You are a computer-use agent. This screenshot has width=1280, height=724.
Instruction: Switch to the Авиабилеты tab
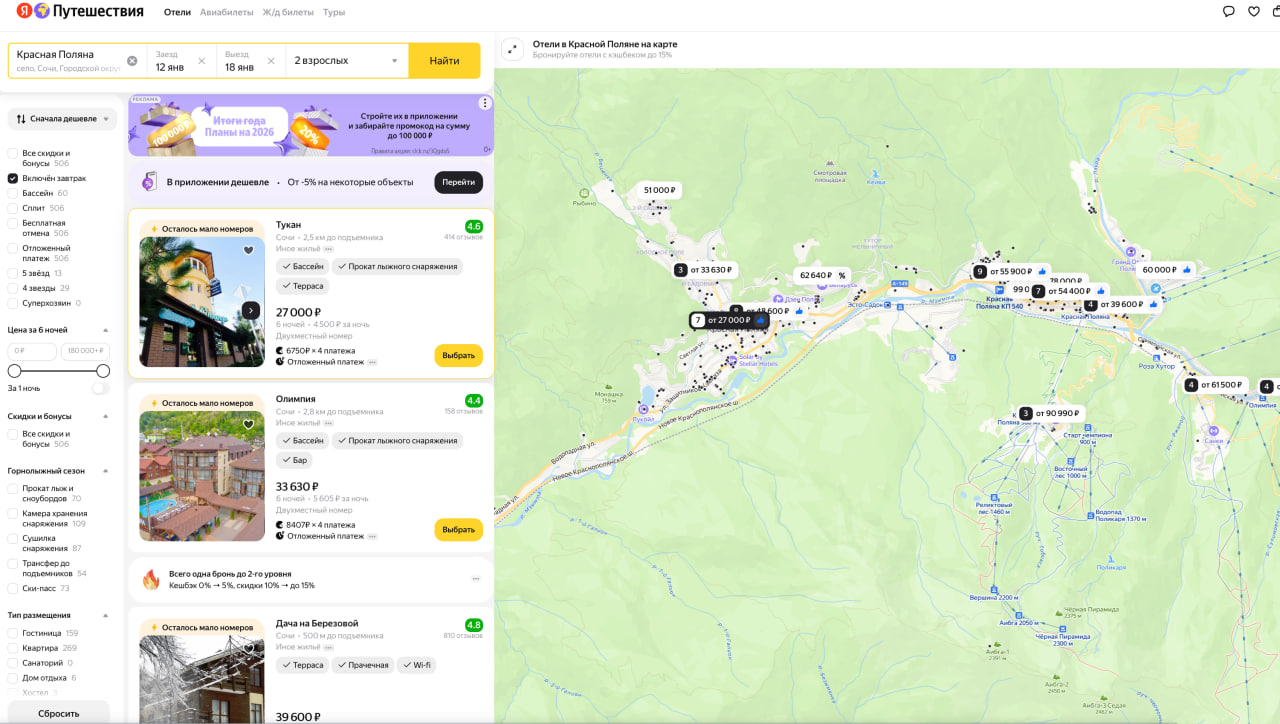click(x=225, y=12)
